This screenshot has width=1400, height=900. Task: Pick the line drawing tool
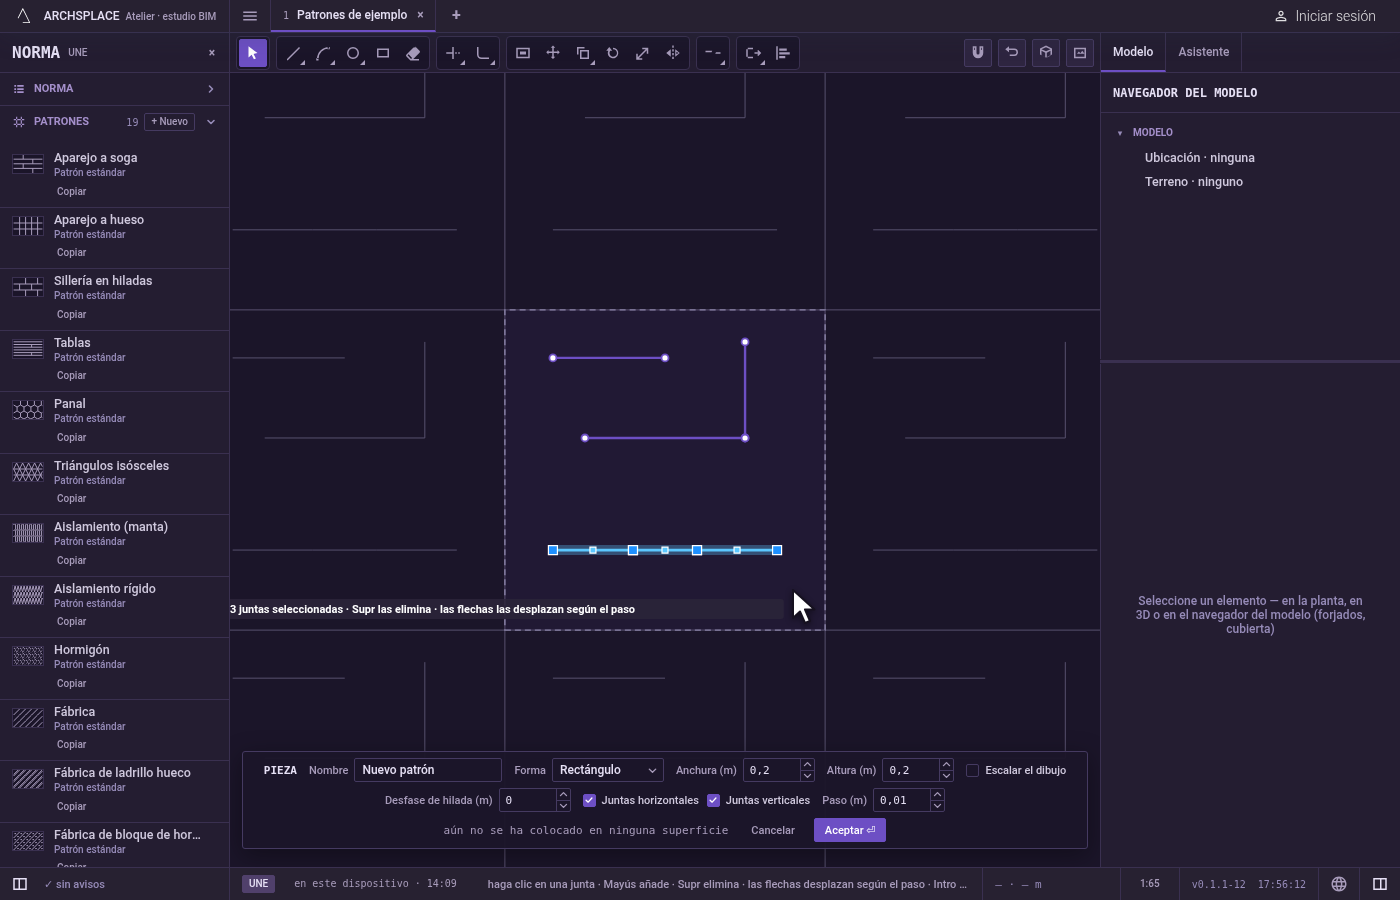[293, 53]
